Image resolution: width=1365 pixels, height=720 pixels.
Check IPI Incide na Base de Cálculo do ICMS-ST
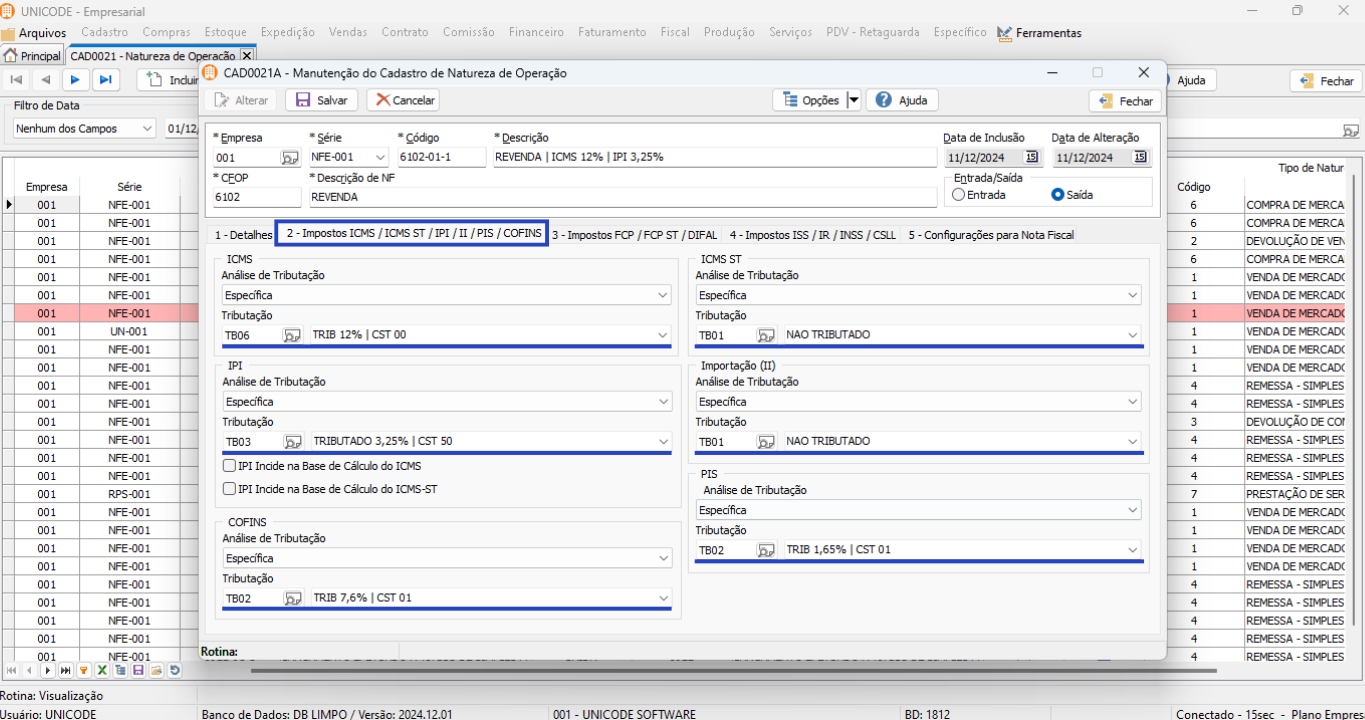point(230,489)
